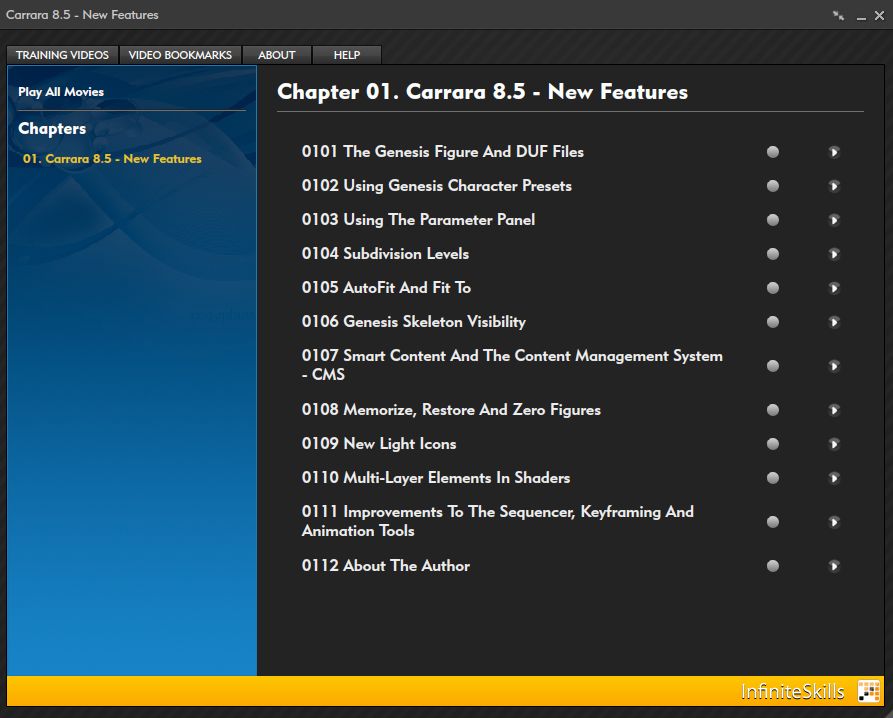
Task: Click the InfiniteSkills logo icon
Action: (x=869, y=691)
